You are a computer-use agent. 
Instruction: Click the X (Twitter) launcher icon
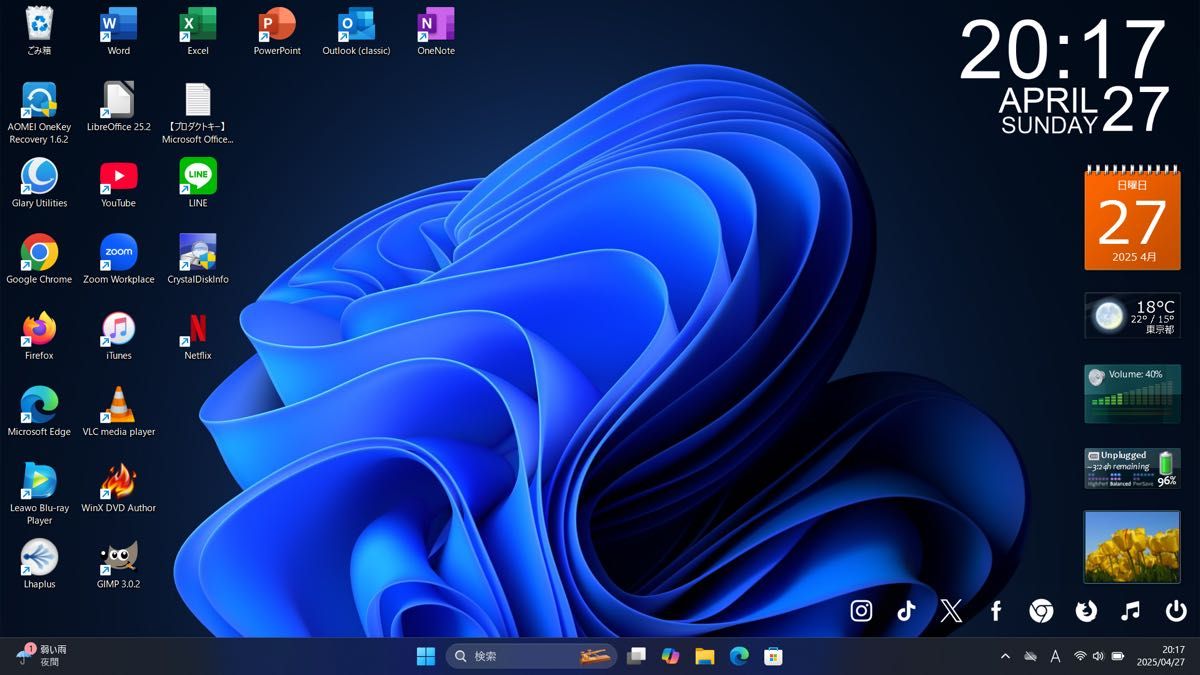coord(951,611)
